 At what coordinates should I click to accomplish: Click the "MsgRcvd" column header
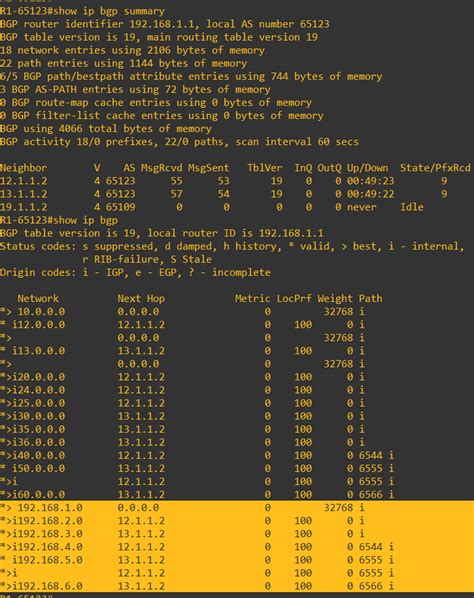pos(162,168)
